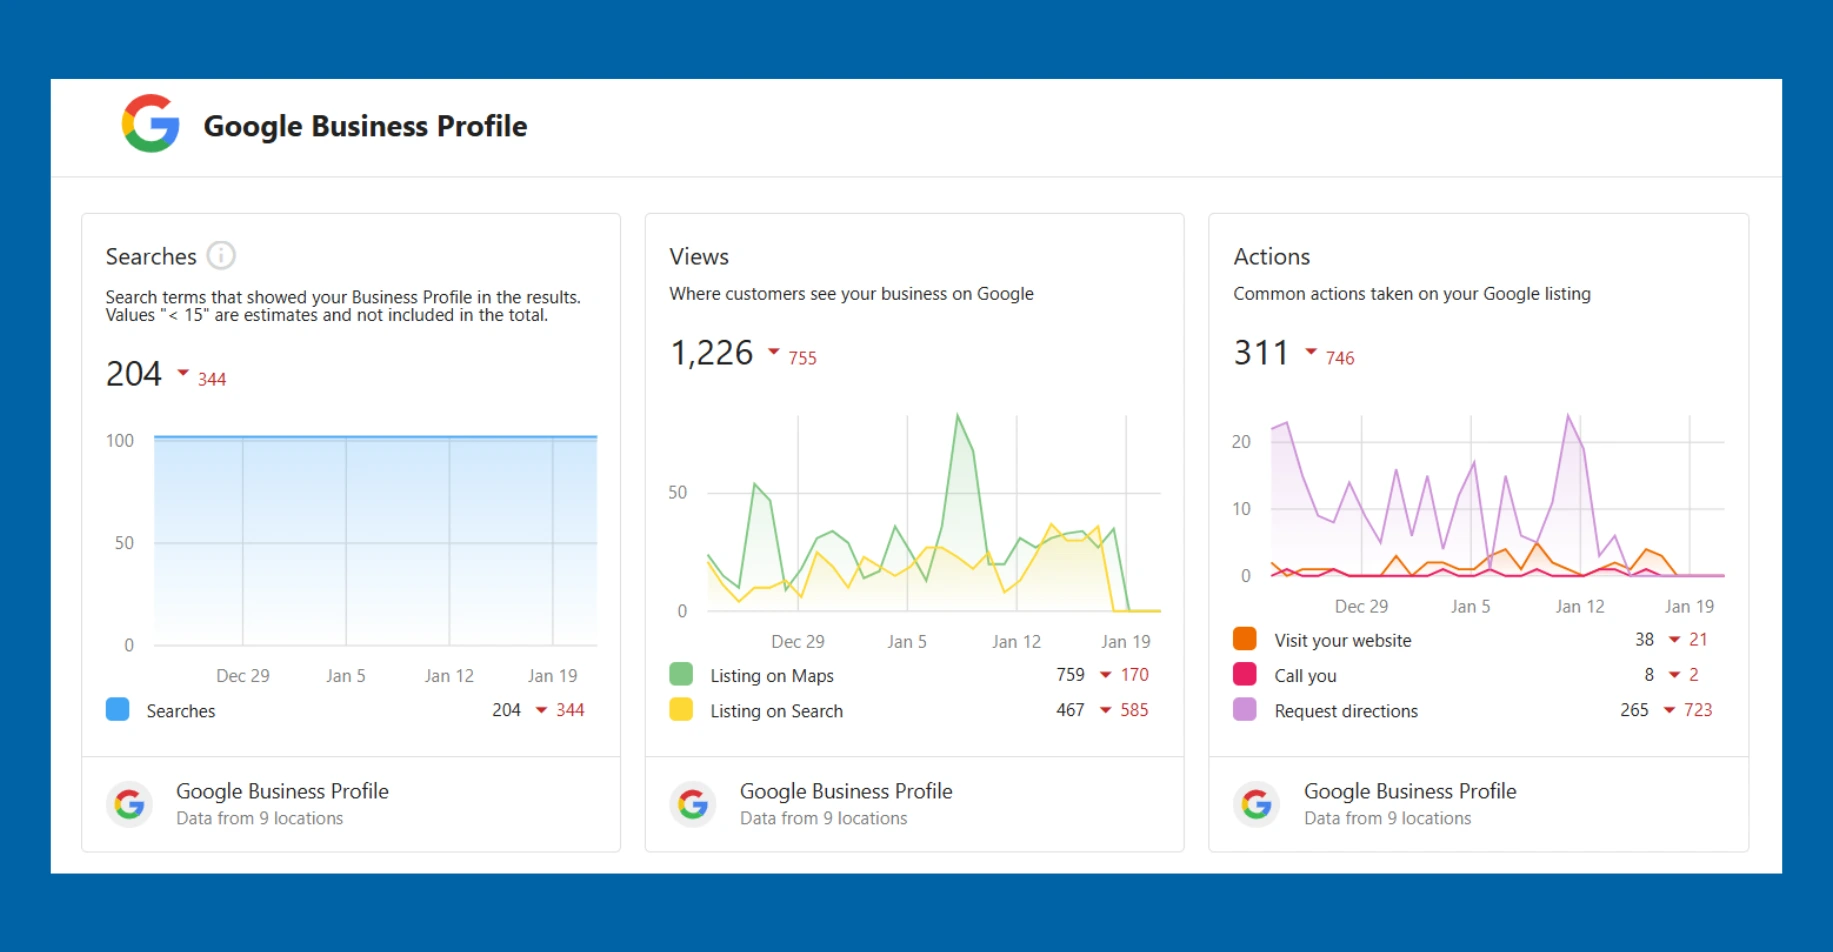Click the Searches card title
Screen dimensions: 1833x952
tap(151, 257)
